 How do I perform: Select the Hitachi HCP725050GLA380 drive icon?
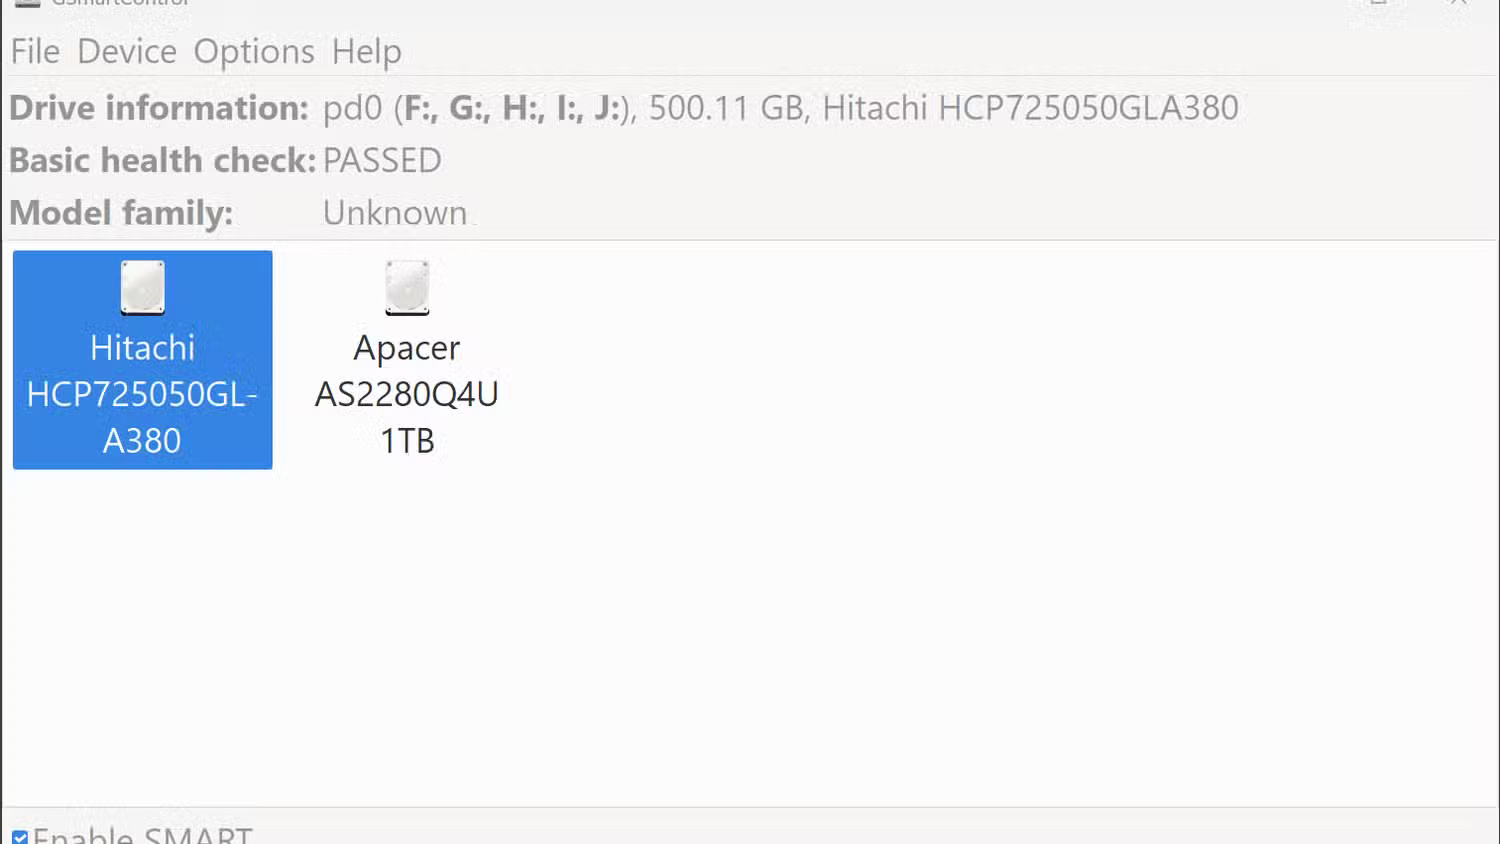point(142,360)
